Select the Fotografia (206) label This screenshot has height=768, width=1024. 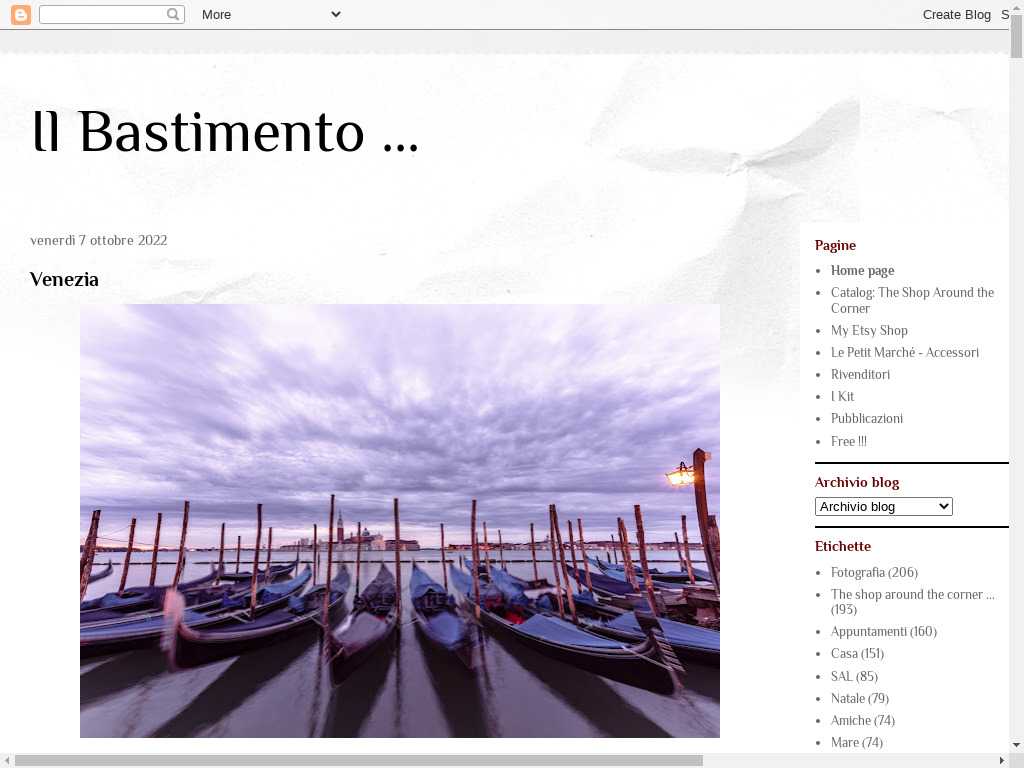point(874,573)
